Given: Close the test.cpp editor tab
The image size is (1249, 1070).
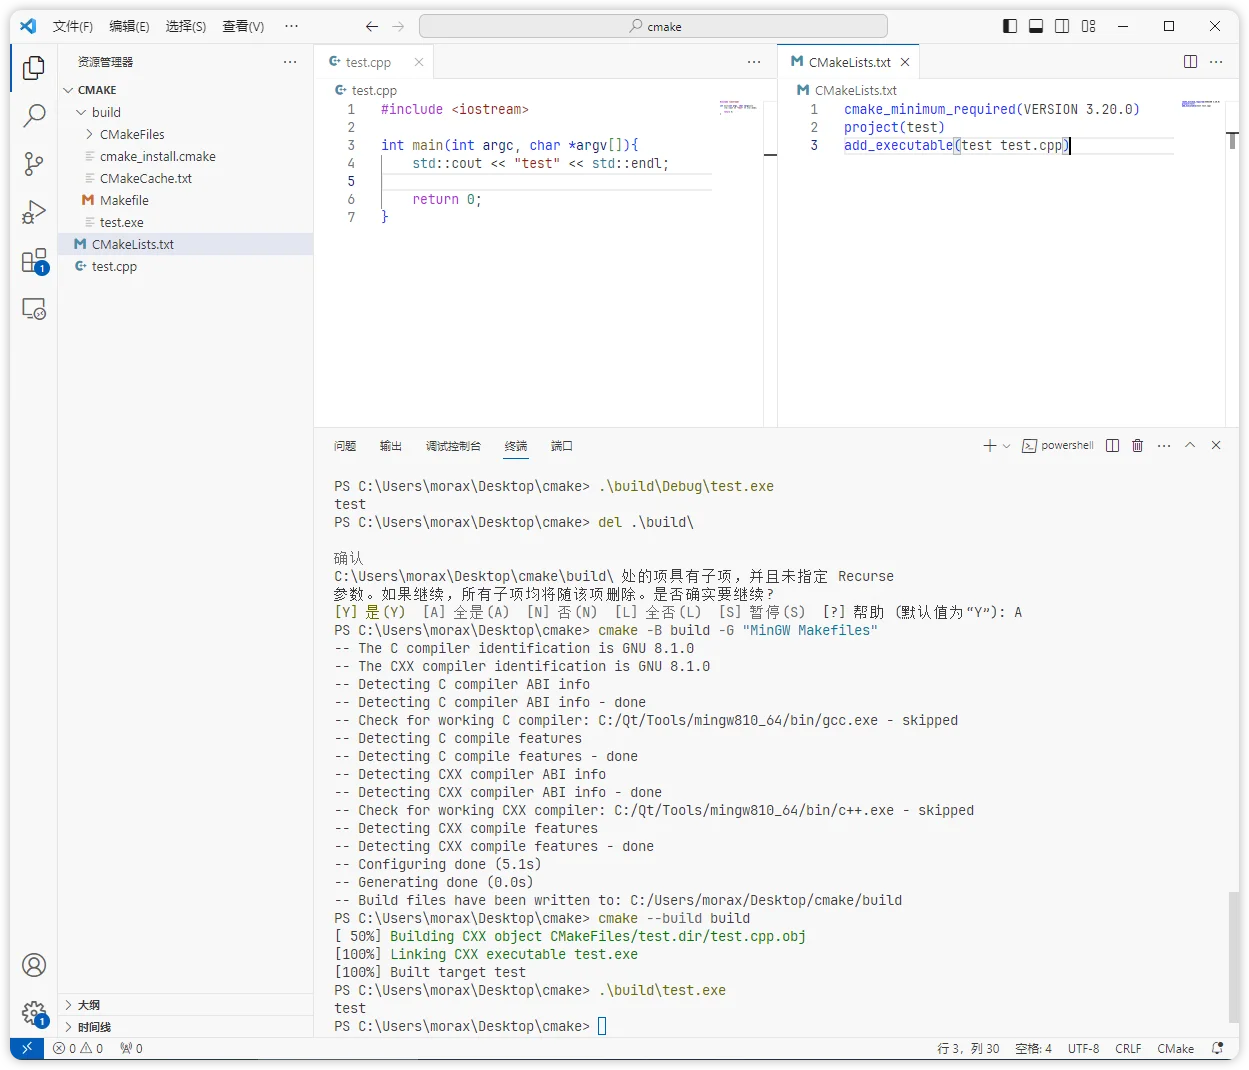Looking at the screenshot, I should pos(419,62).
